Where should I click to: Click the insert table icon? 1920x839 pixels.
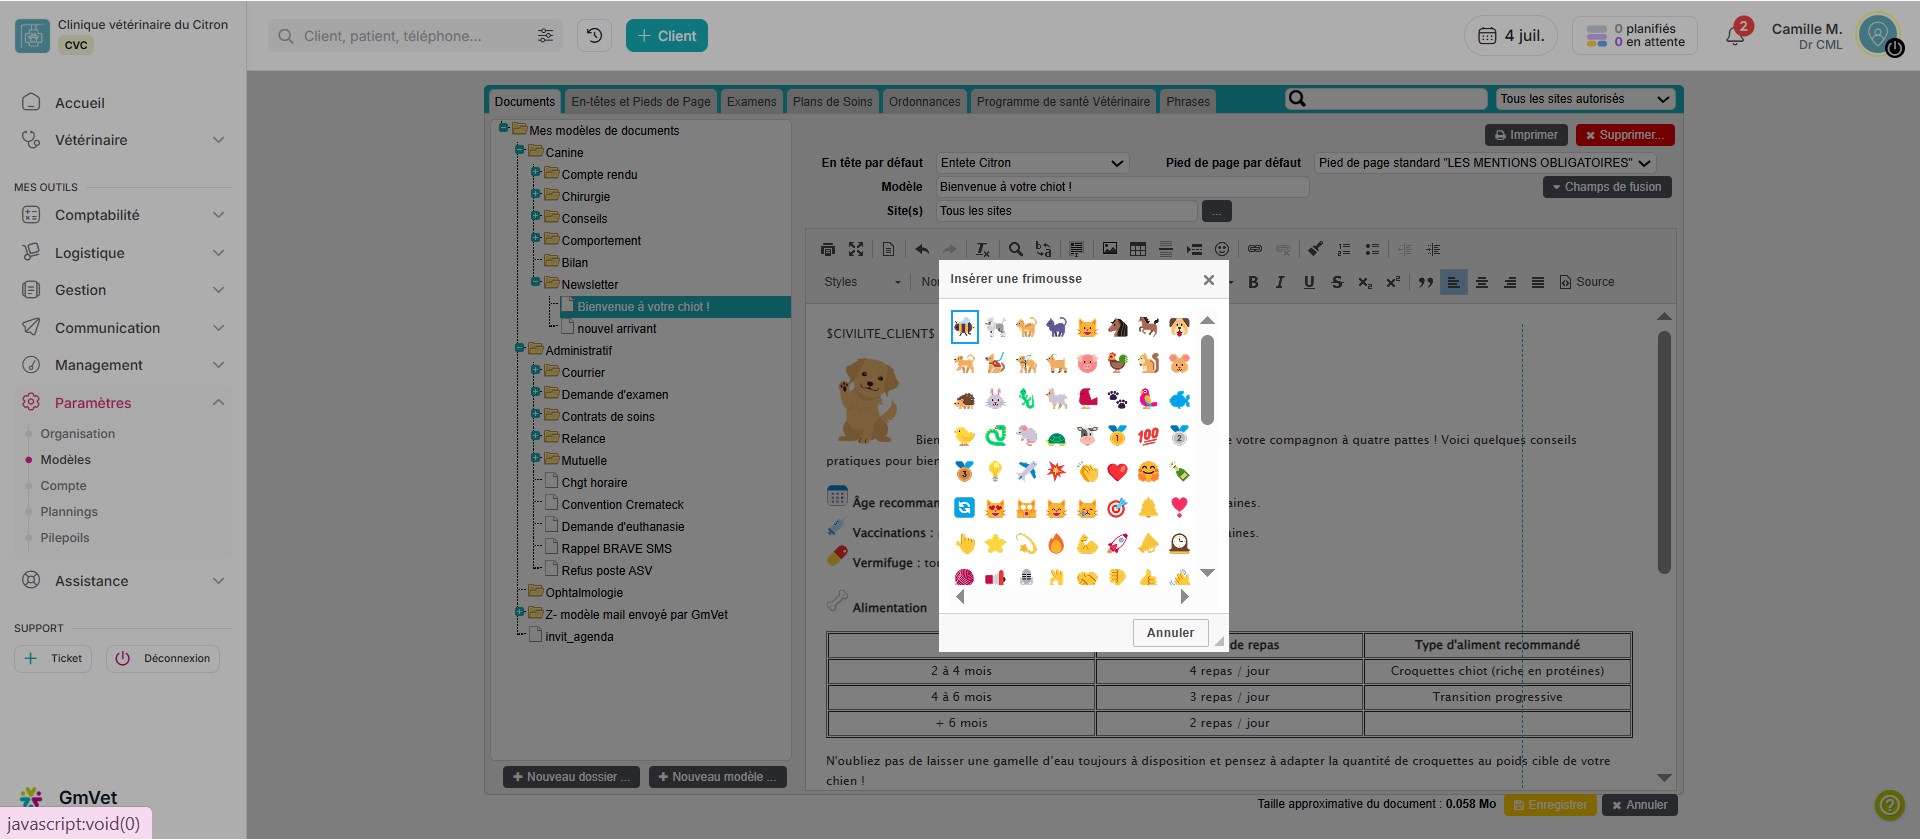(1138, 249)
